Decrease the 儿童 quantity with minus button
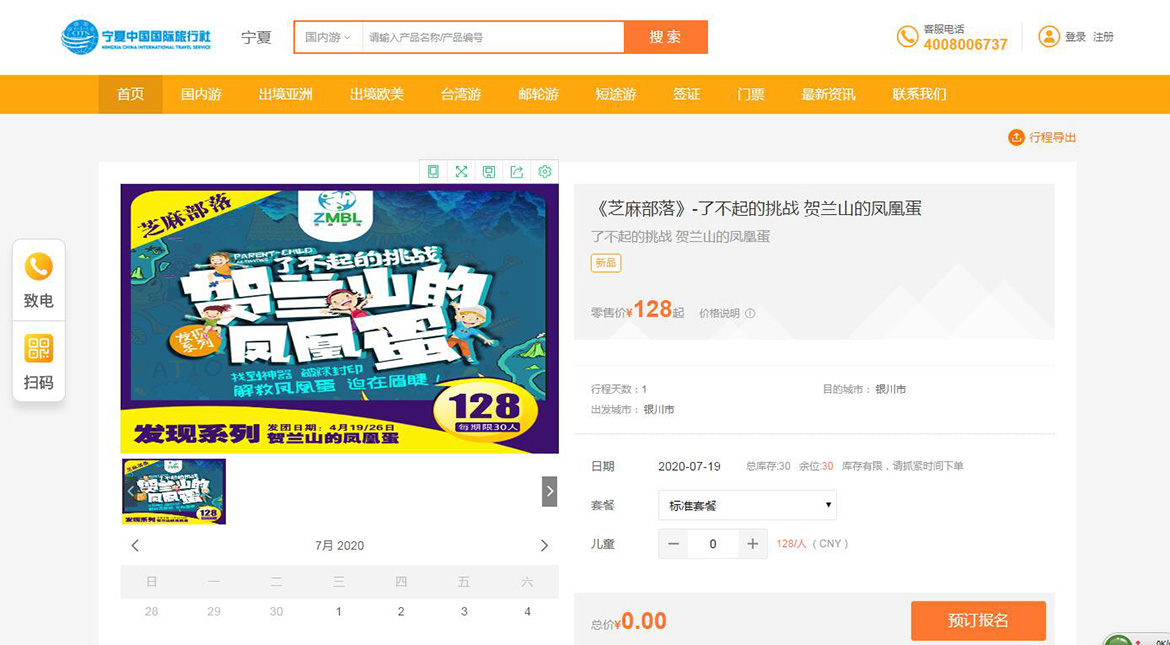The width and height of the screenshot is (1170, 645). (673, 544)
